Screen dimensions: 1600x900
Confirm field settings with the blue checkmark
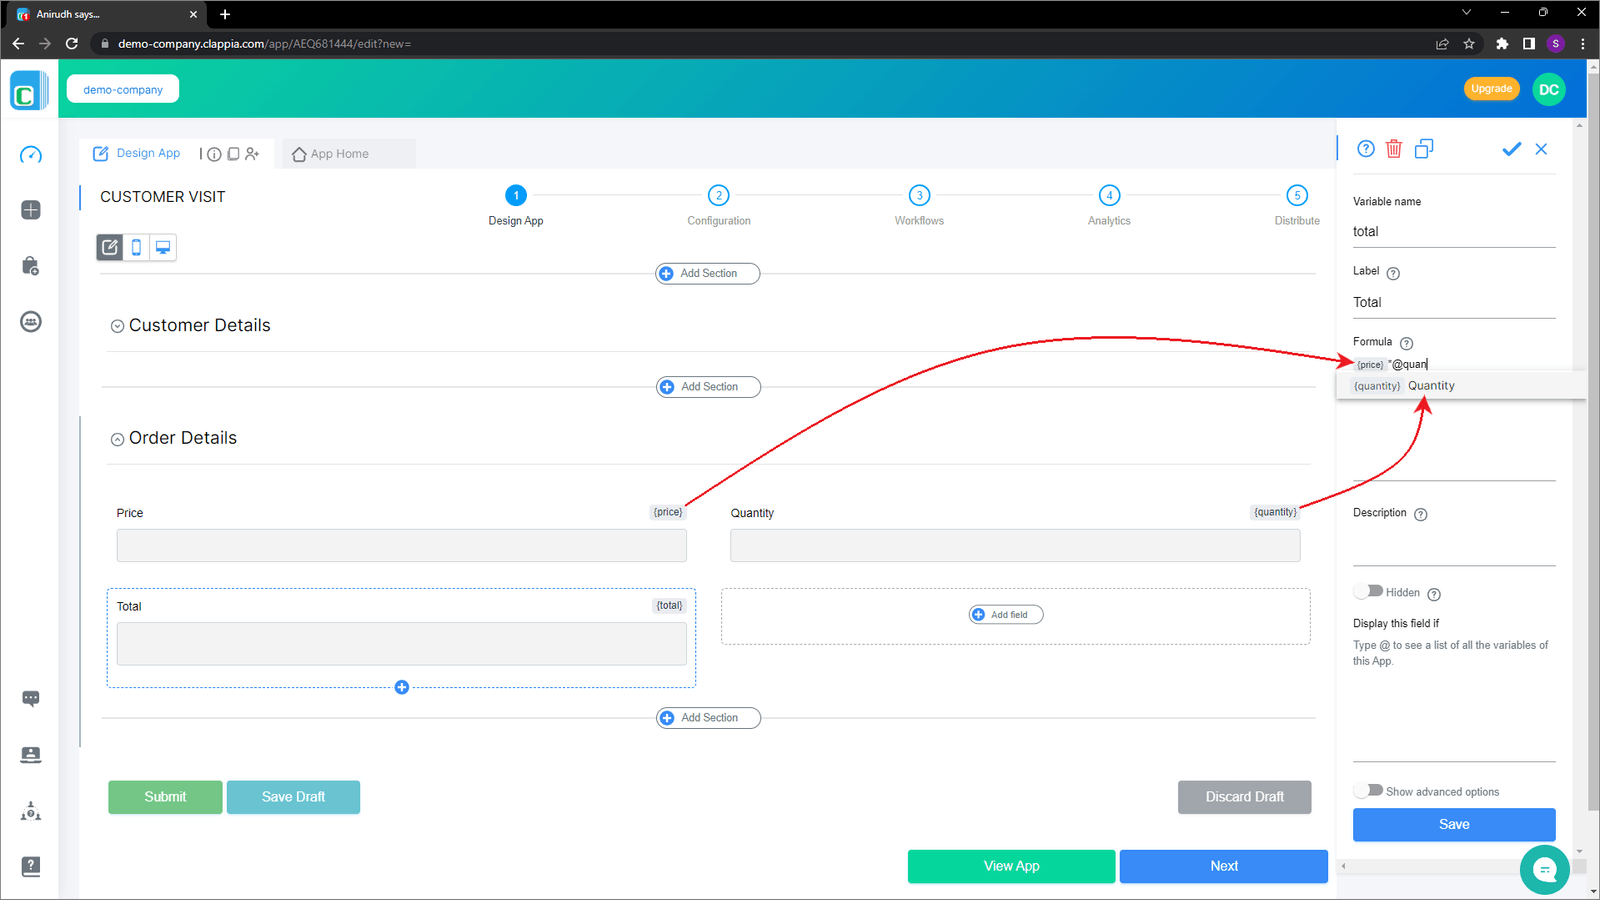coord(1511,148)
